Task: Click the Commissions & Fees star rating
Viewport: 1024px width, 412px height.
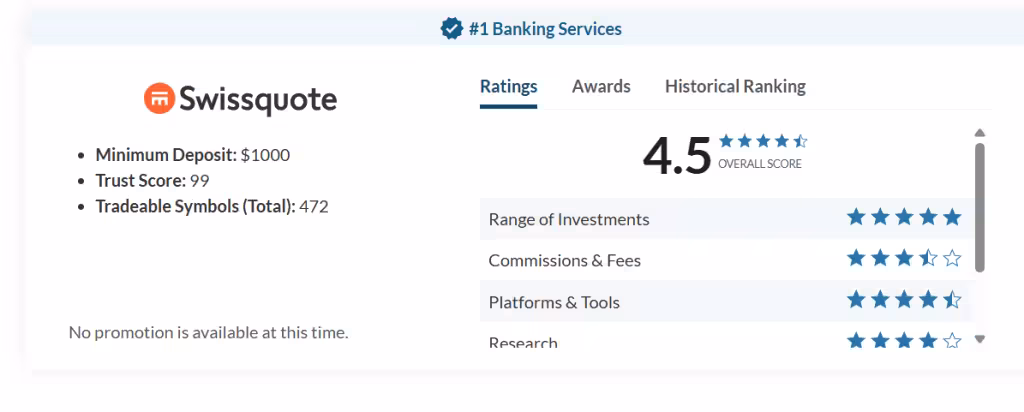Action: (904, 259)
